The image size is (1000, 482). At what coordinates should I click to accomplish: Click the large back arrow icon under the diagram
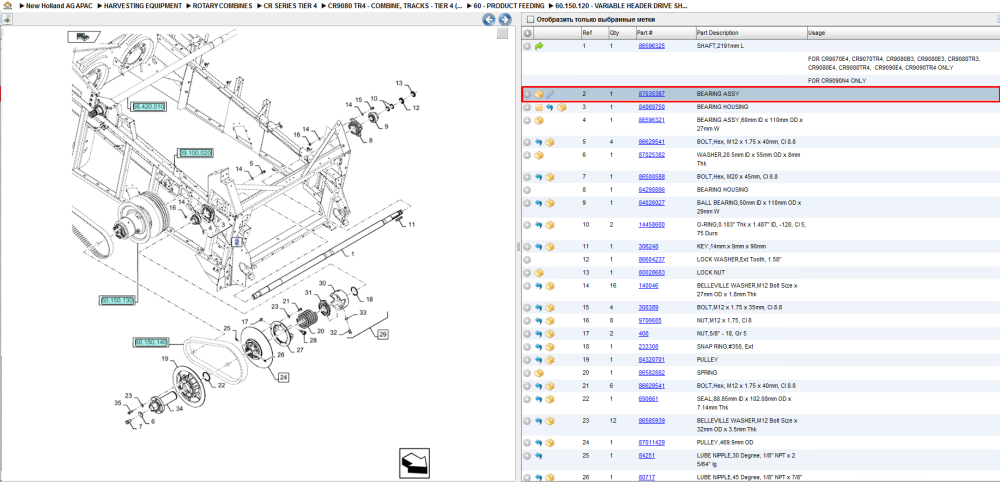point(415,463)
